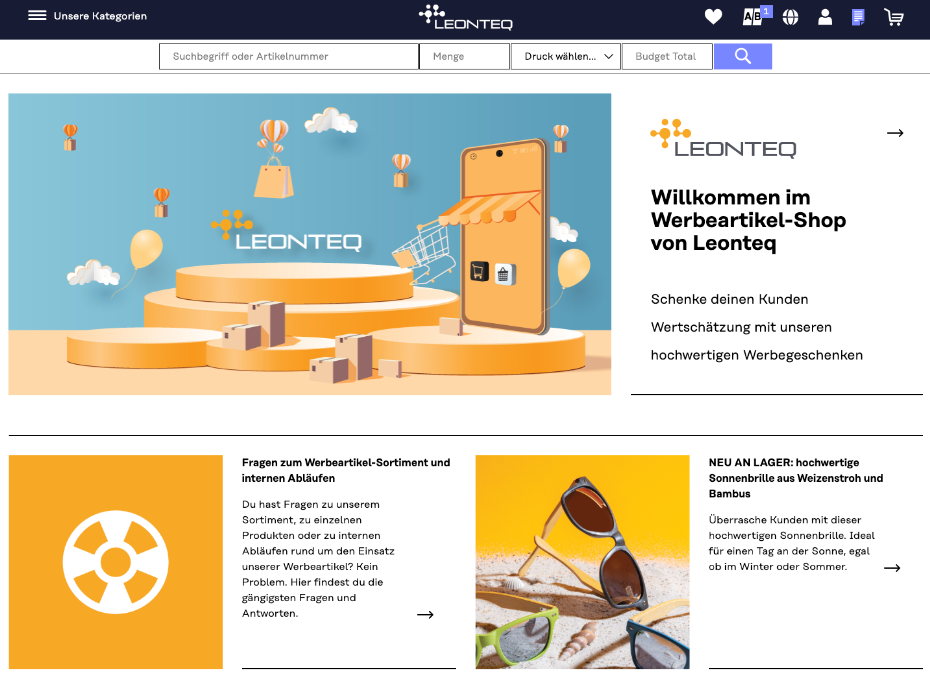Open the user account icon
This screenshot has width=930, height=700.
click(825, 17)
